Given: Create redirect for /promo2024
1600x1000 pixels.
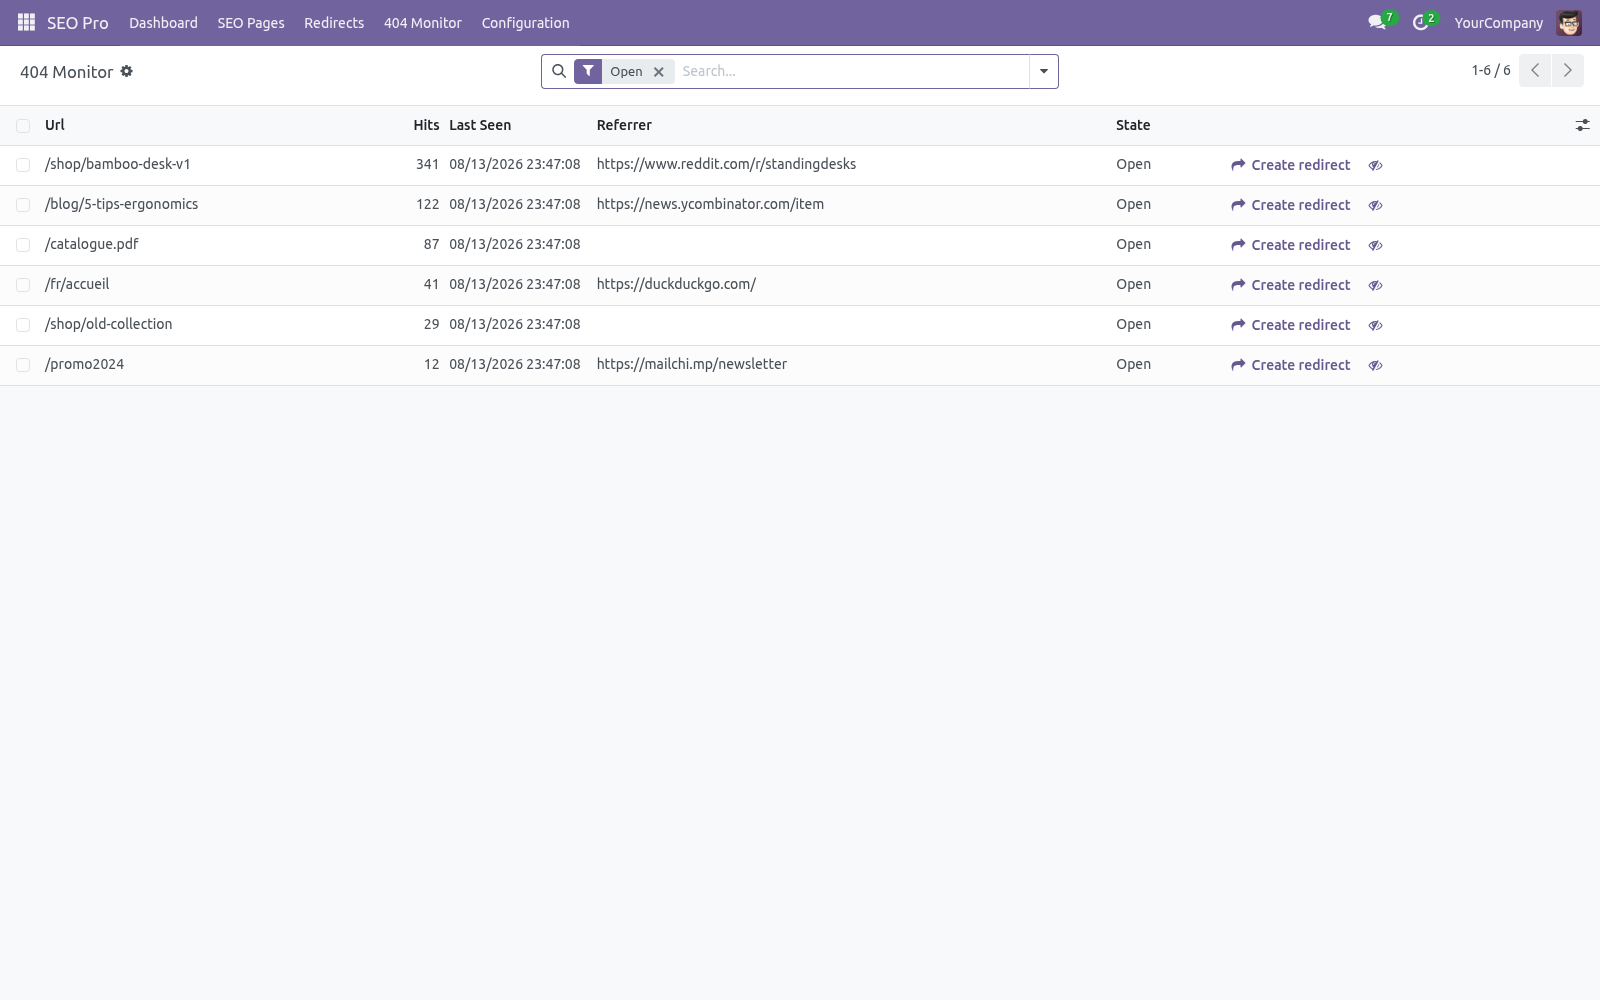Looking at the screenshot, I should [1291, 365].
